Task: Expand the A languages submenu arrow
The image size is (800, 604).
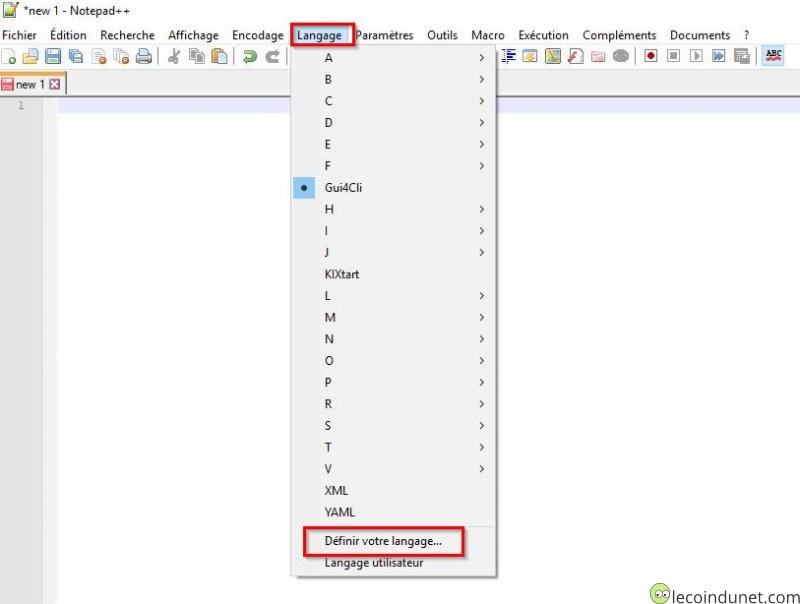Action: 481,58
